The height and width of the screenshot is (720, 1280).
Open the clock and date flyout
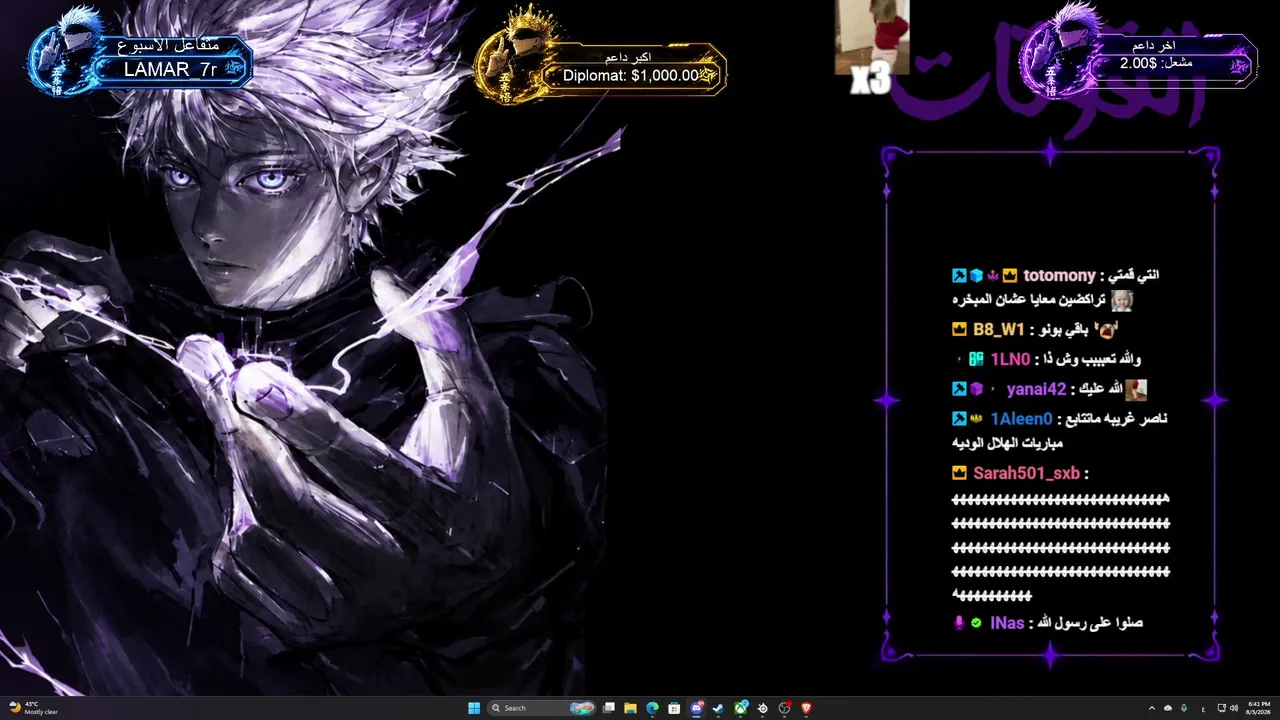click(x=1260, y=708)
